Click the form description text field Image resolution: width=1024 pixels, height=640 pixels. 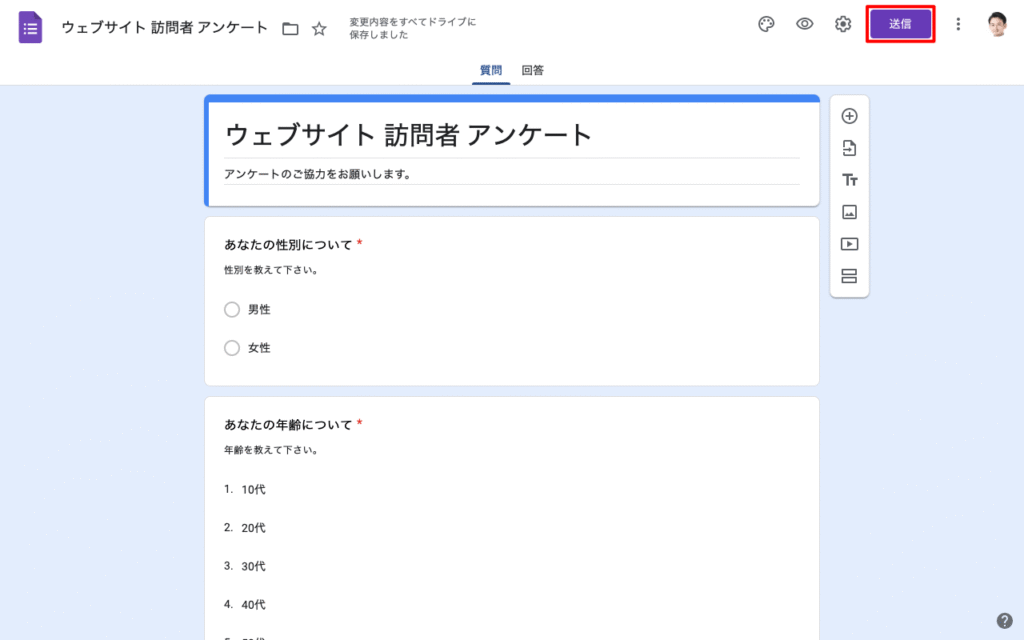click(510, 174)
